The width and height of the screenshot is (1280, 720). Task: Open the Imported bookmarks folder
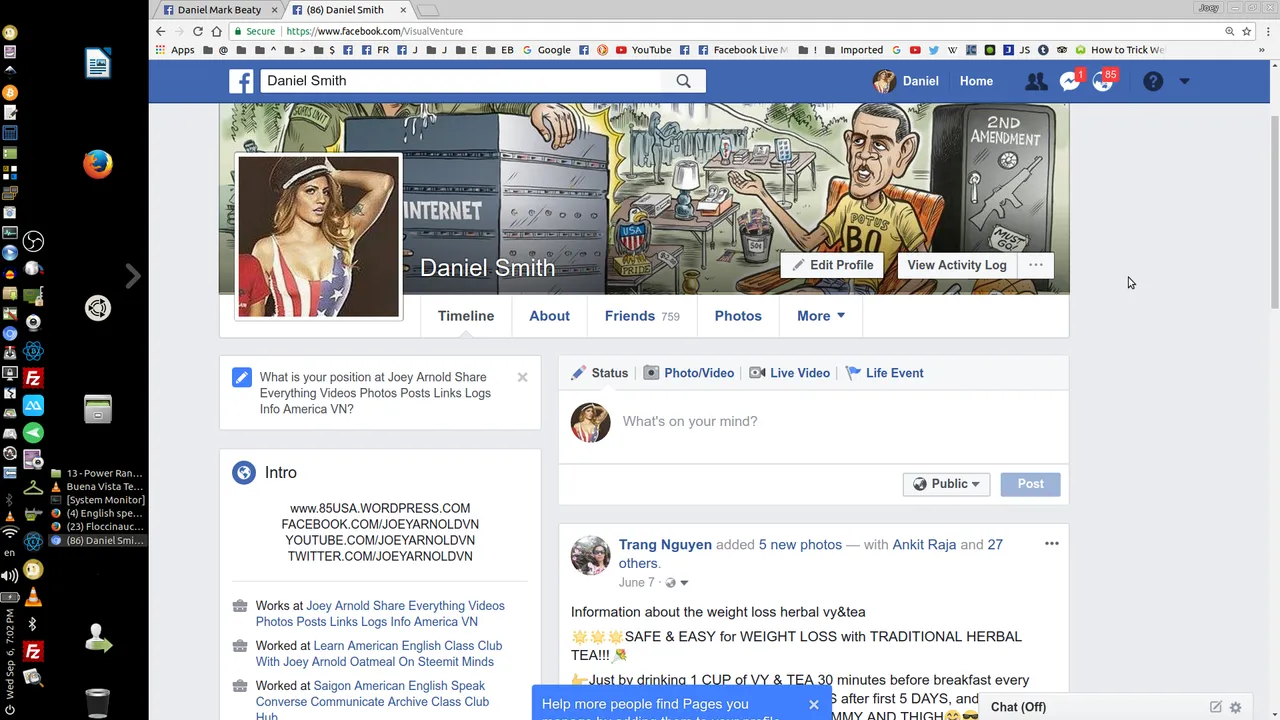(853, 50)
